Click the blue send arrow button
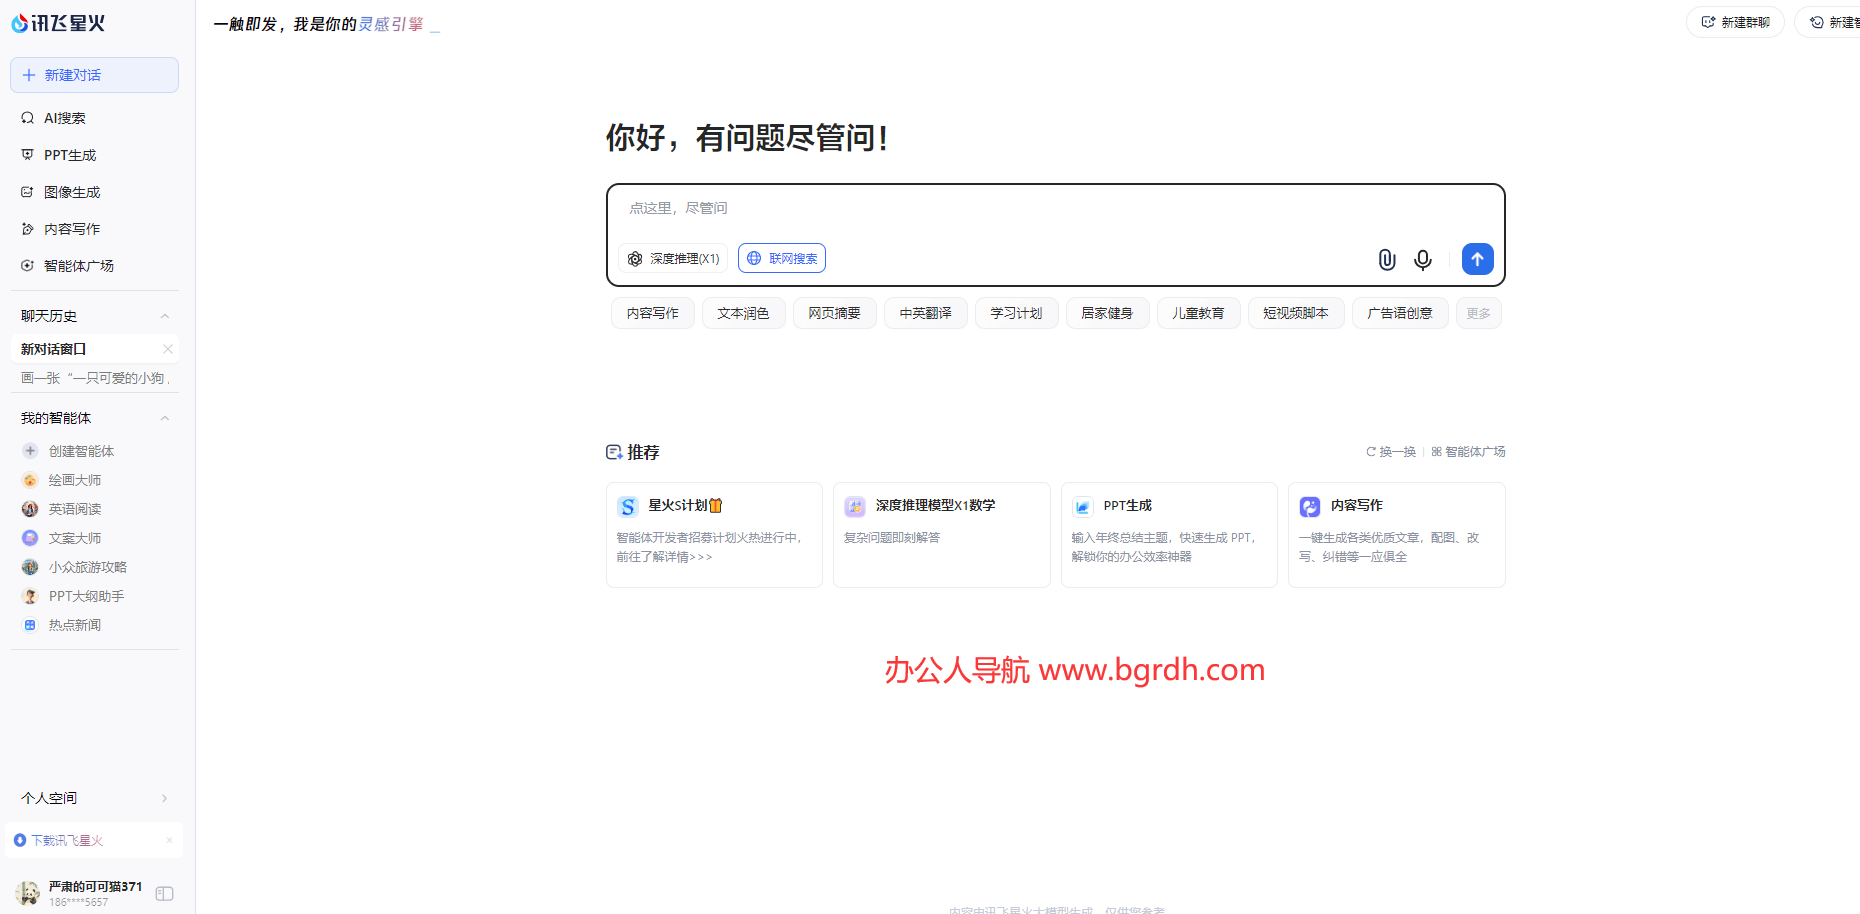 [x=1478, y=259]
